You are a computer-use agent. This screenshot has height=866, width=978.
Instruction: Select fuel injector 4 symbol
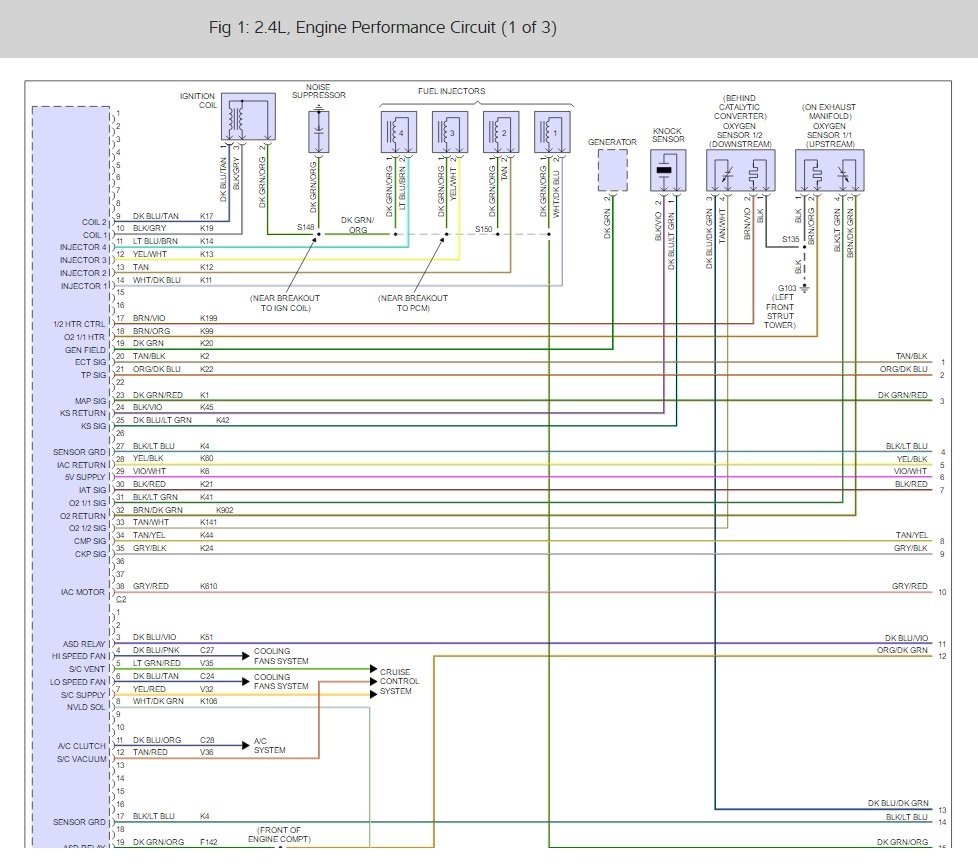399,132
